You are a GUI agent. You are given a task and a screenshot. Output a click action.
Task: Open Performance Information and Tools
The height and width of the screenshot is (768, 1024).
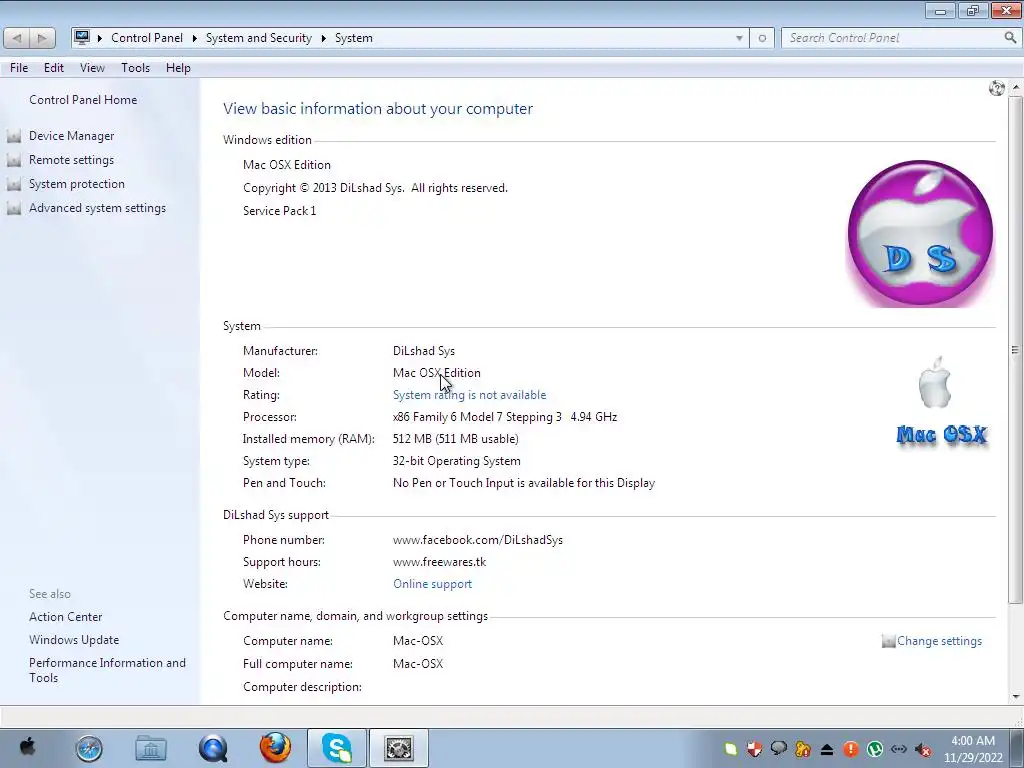coord(107,670)
